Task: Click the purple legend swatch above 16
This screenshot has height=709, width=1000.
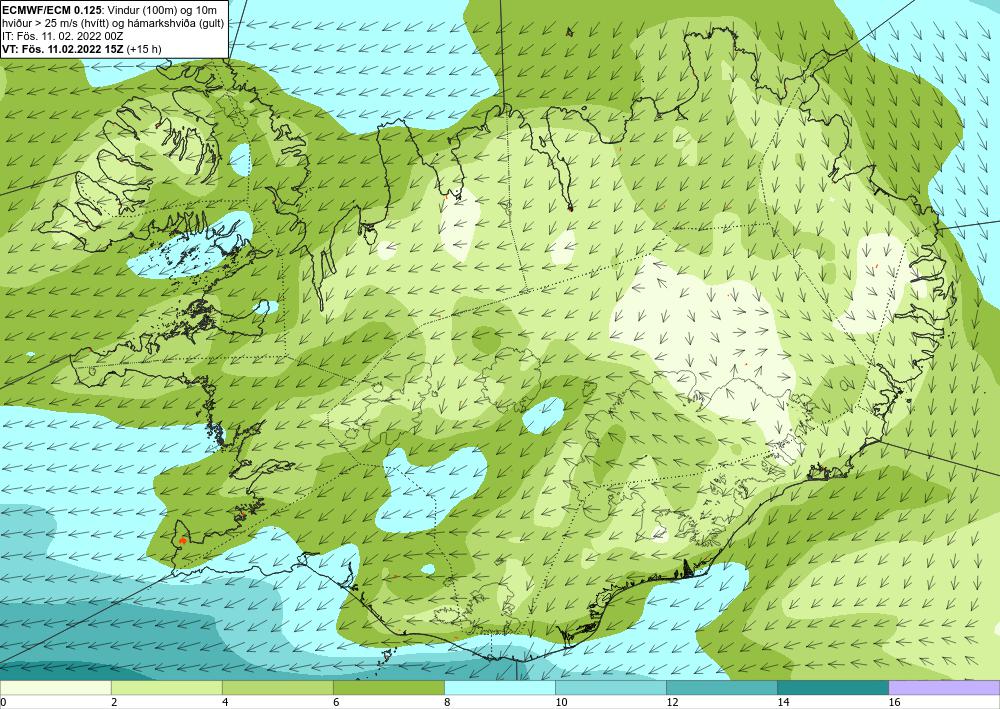Action: tap(944, 687)
